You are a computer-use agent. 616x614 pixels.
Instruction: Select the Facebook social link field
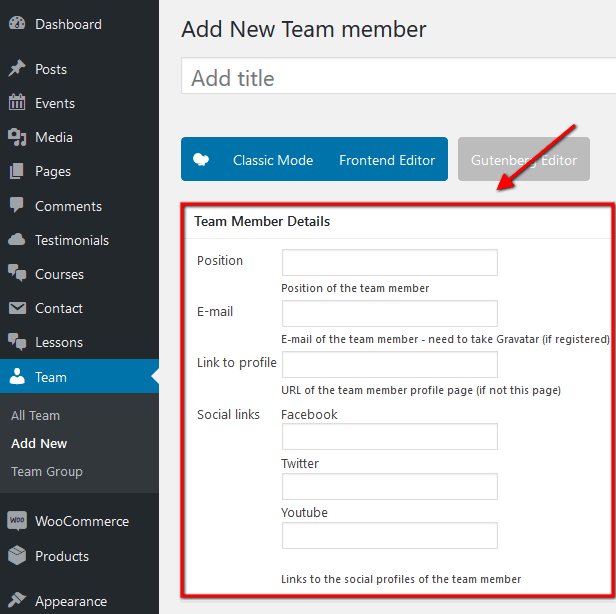390,436
